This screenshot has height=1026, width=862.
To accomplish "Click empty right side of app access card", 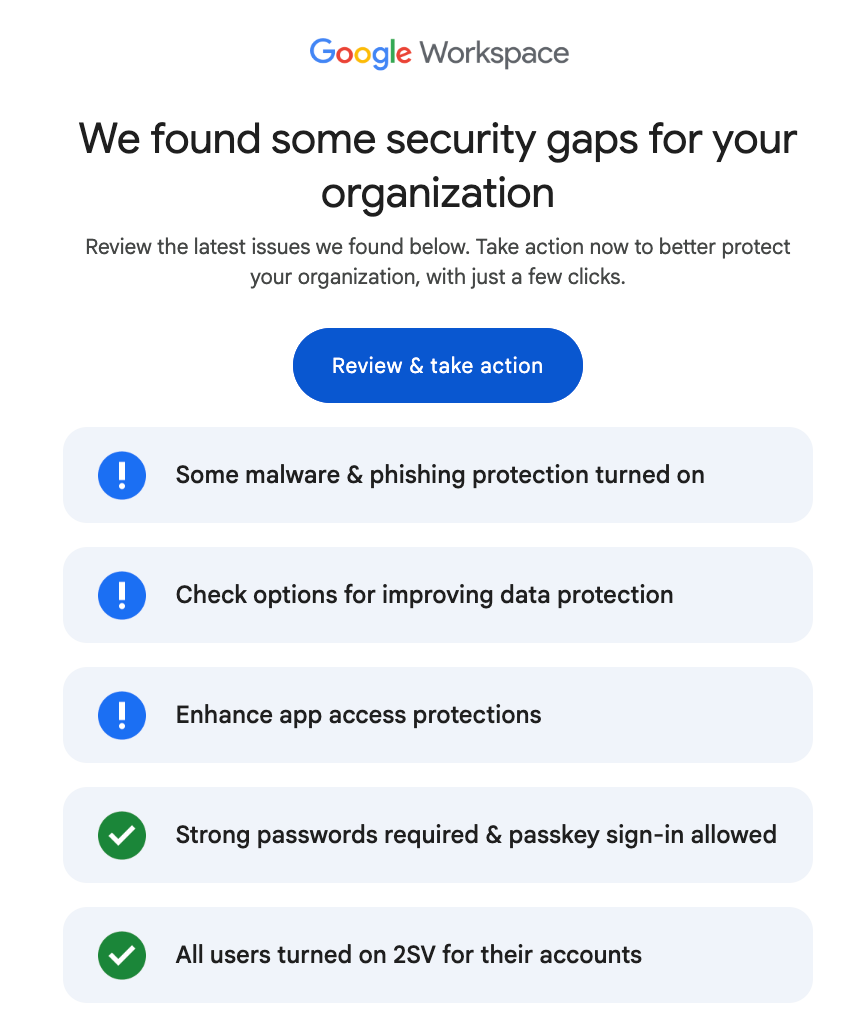I will (x=700, y=715).
